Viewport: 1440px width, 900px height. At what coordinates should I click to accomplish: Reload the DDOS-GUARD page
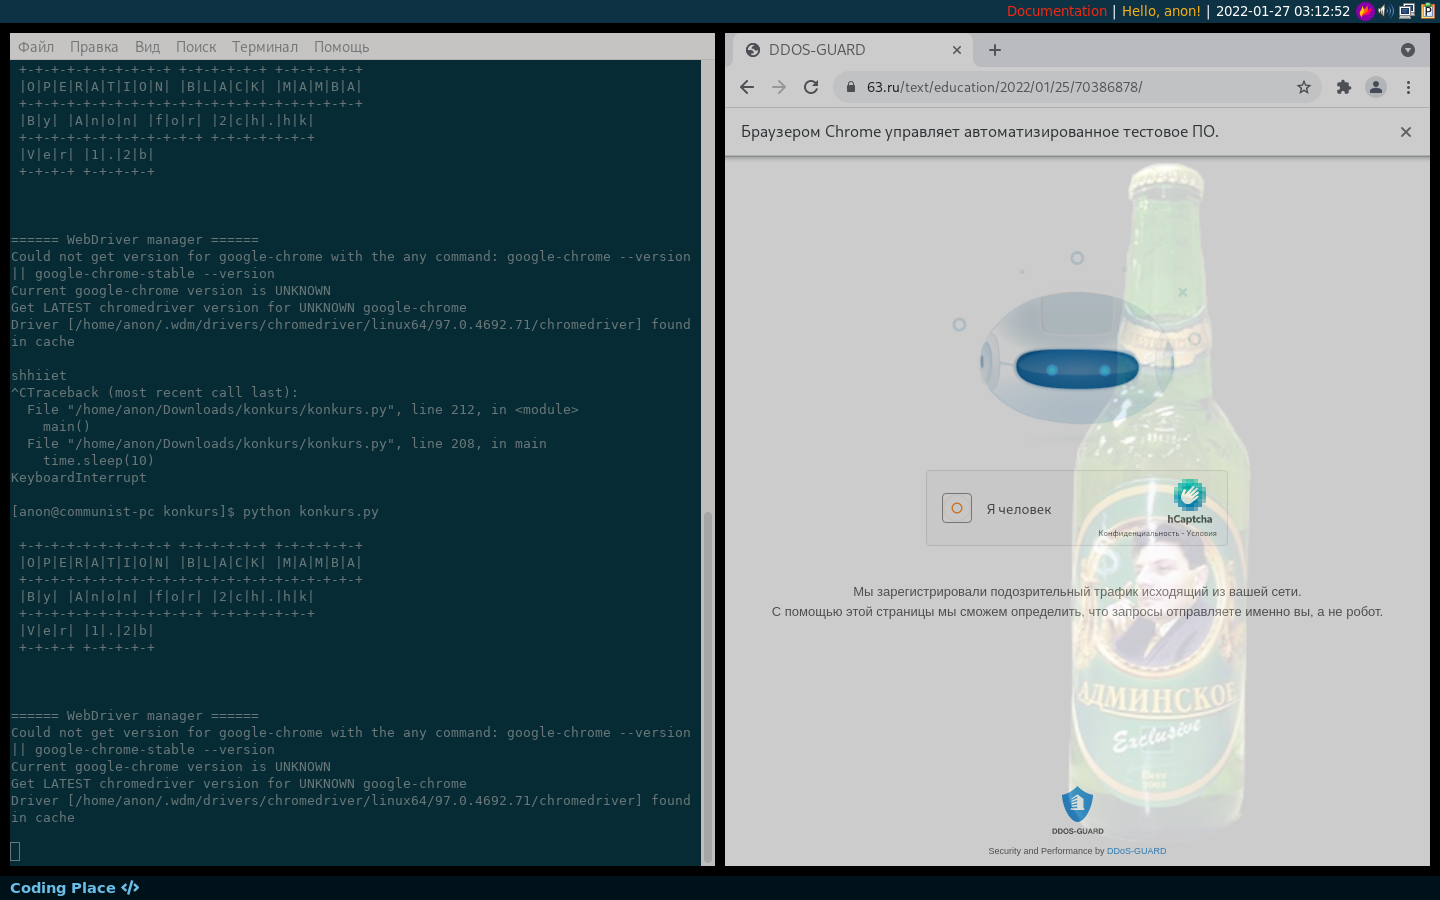[811, 87]
